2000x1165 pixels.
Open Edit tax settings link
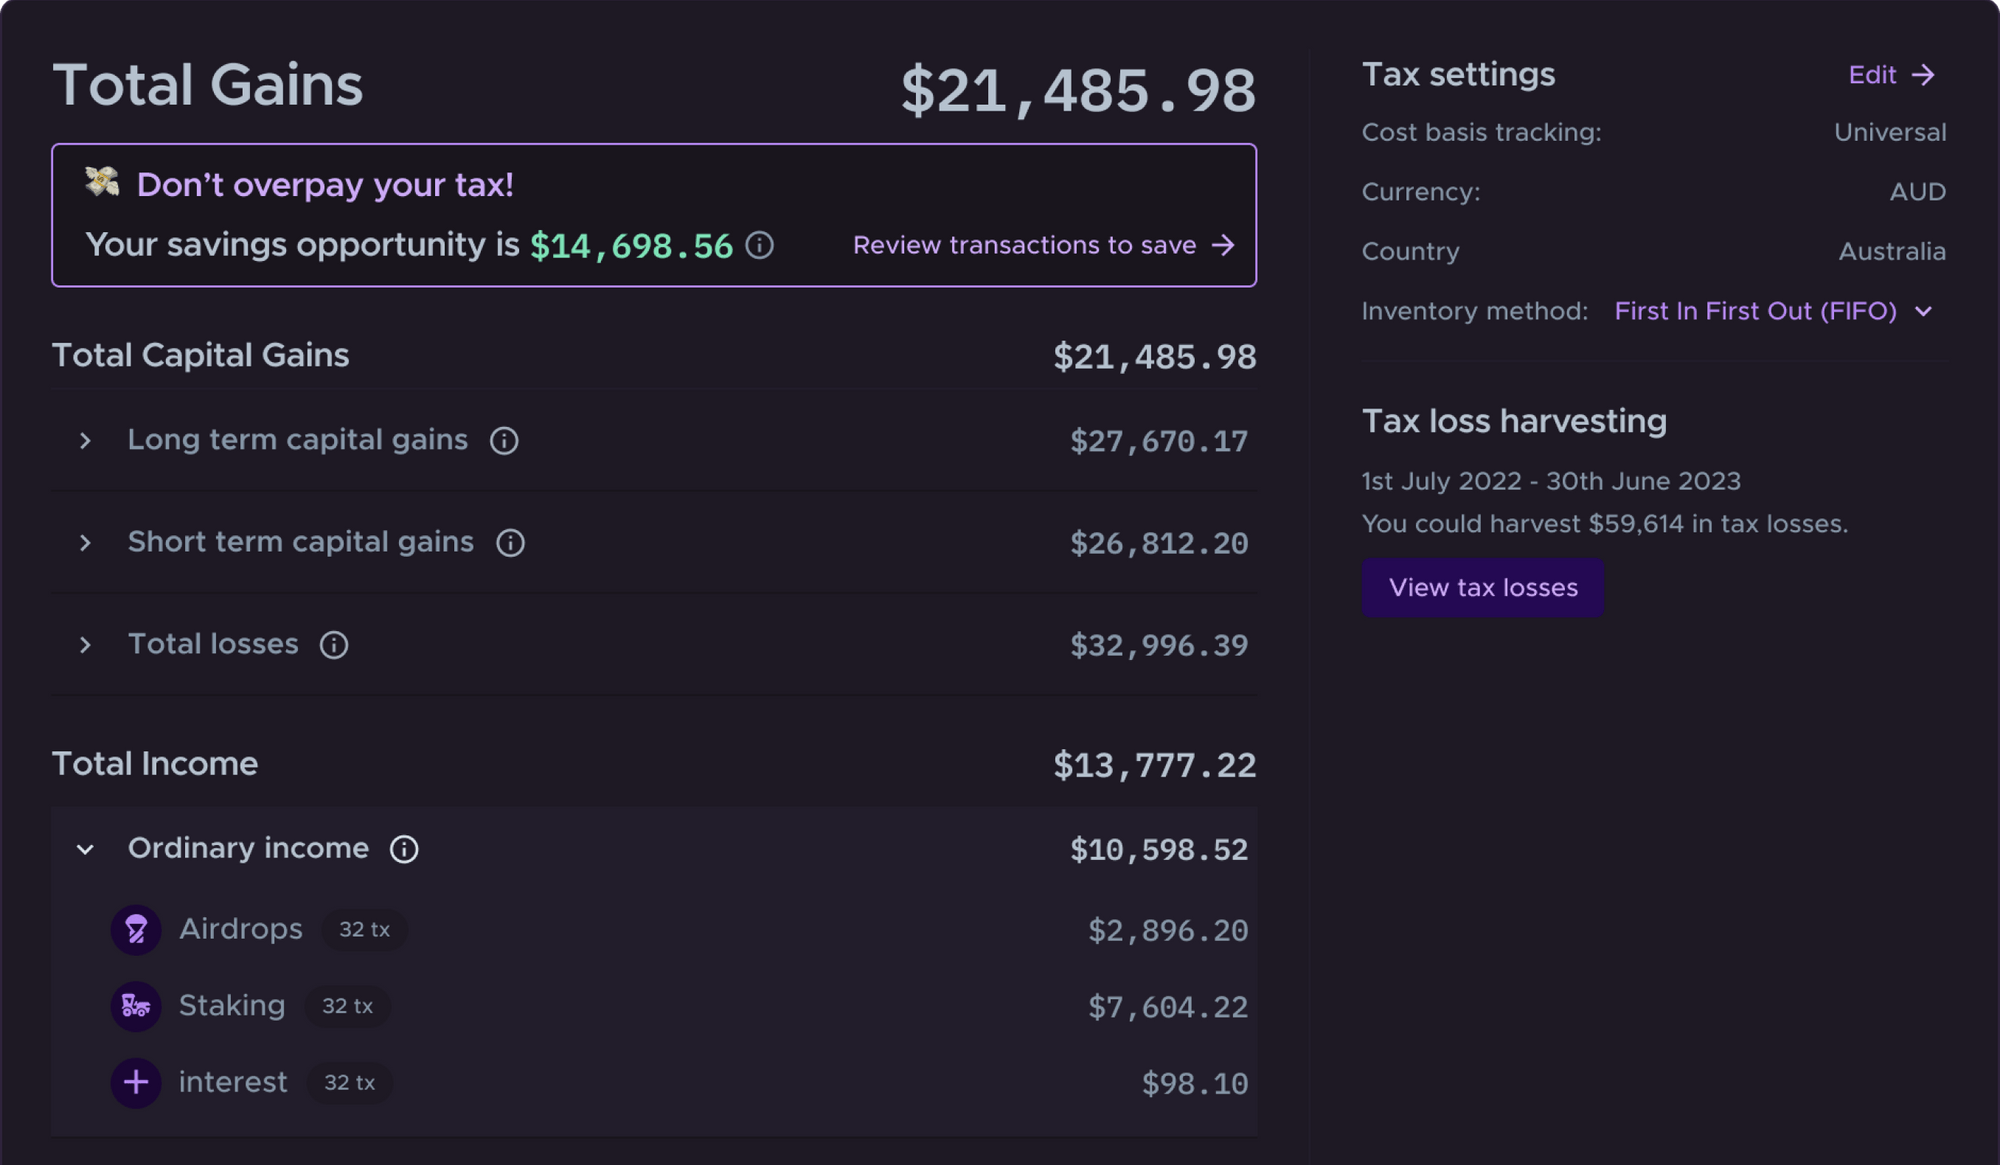1891,75
